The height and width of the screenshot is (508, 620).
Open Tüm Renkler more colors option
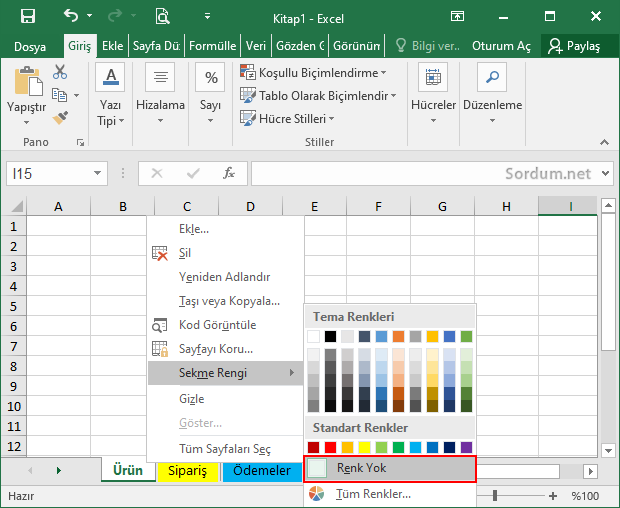click(390, 494)
